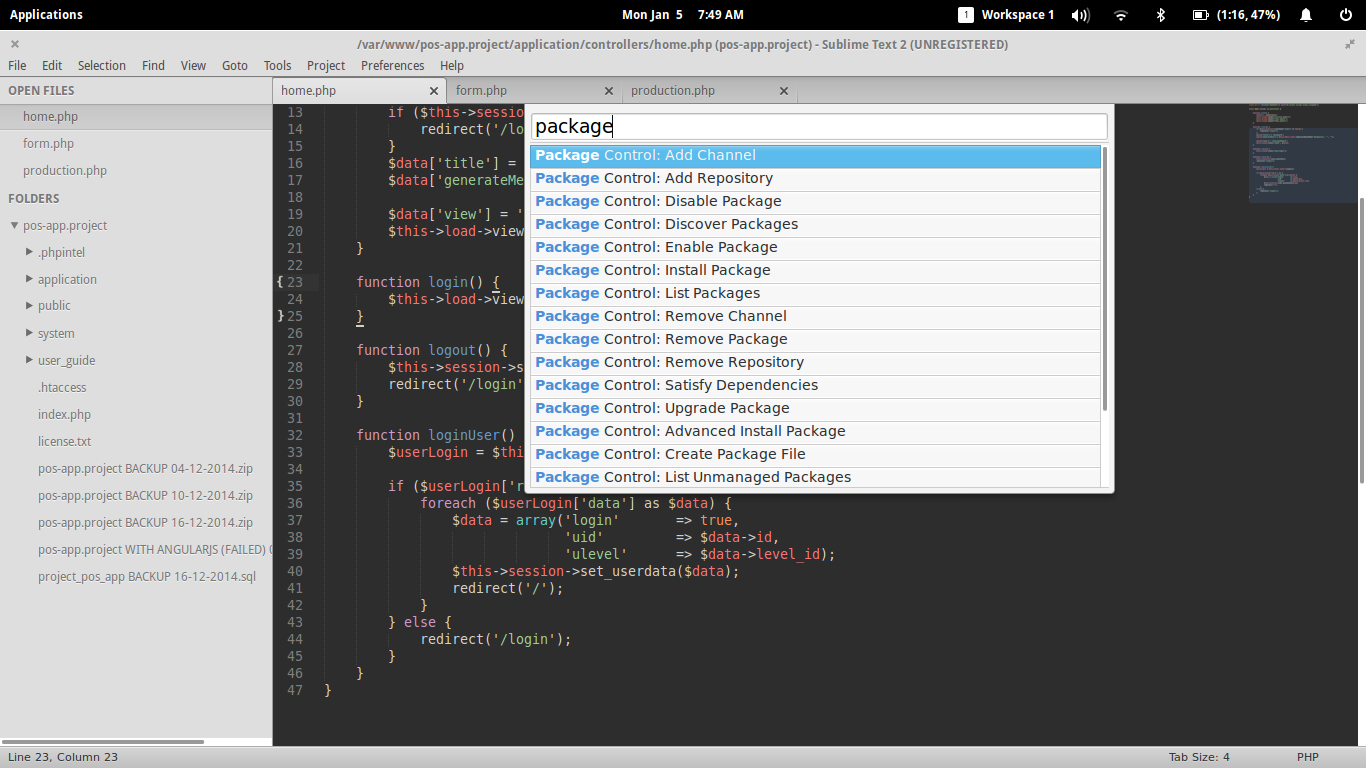Open the Wi-Fi network indicator
The image size is (1366, 768).
tap(1121, 15)
